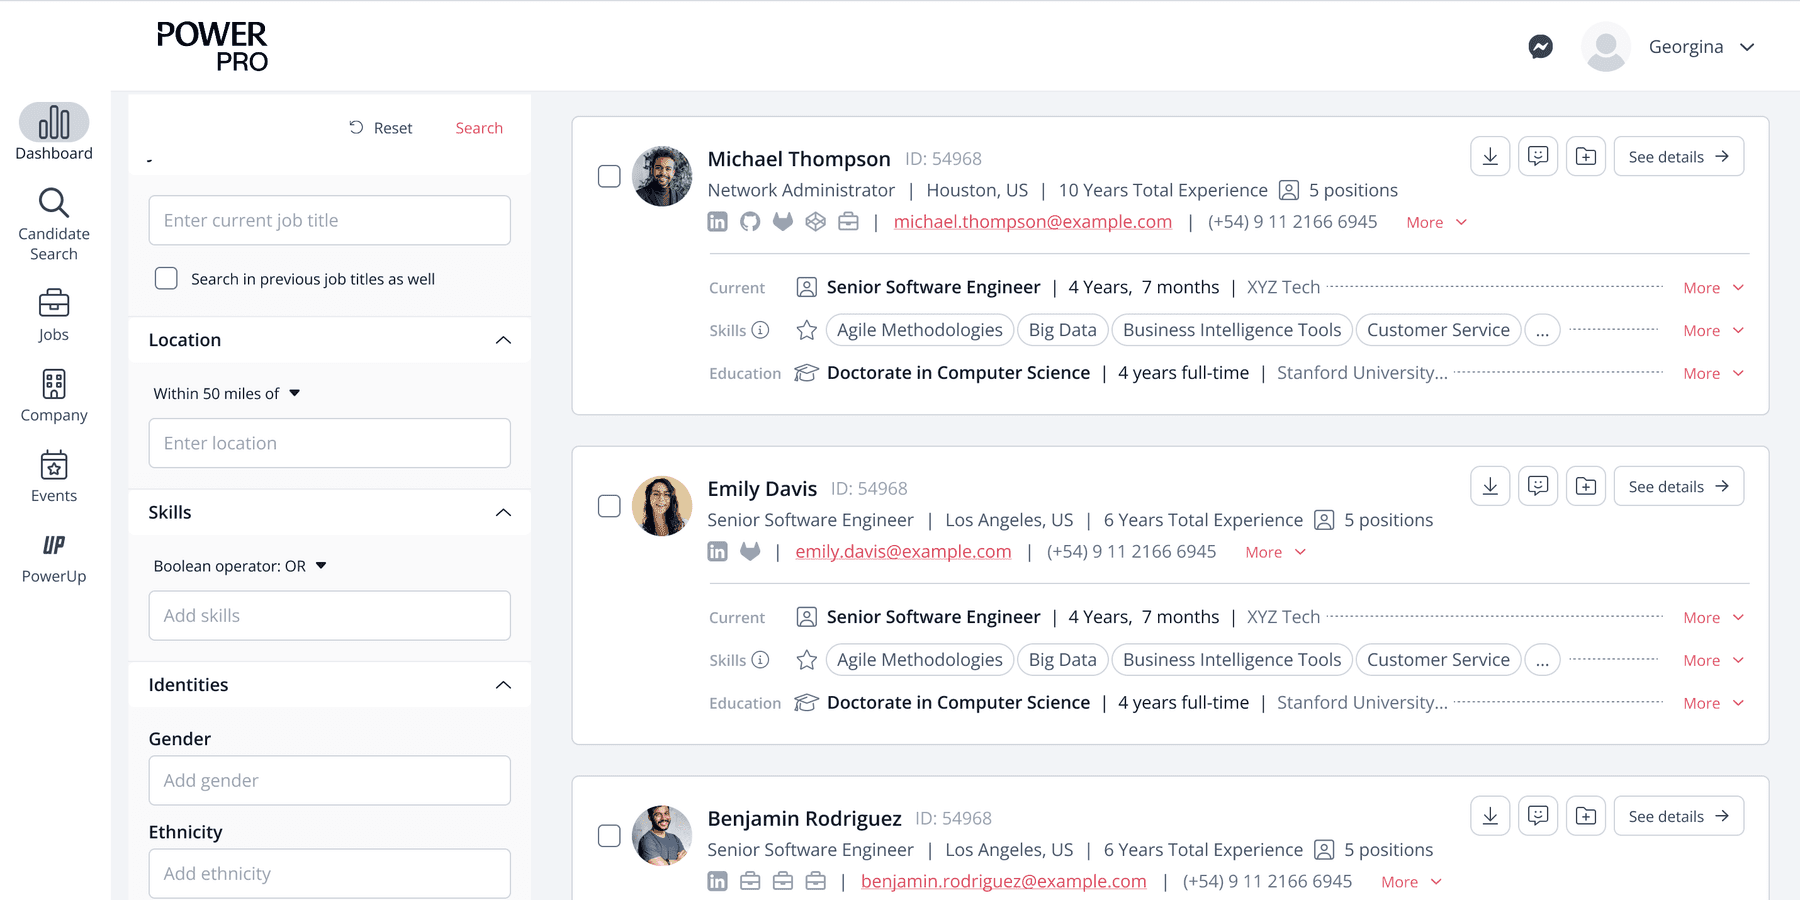The height and width of the screenshot is (900, 1800).
Task: Collapse the Skills filter section
Action: 503,512
